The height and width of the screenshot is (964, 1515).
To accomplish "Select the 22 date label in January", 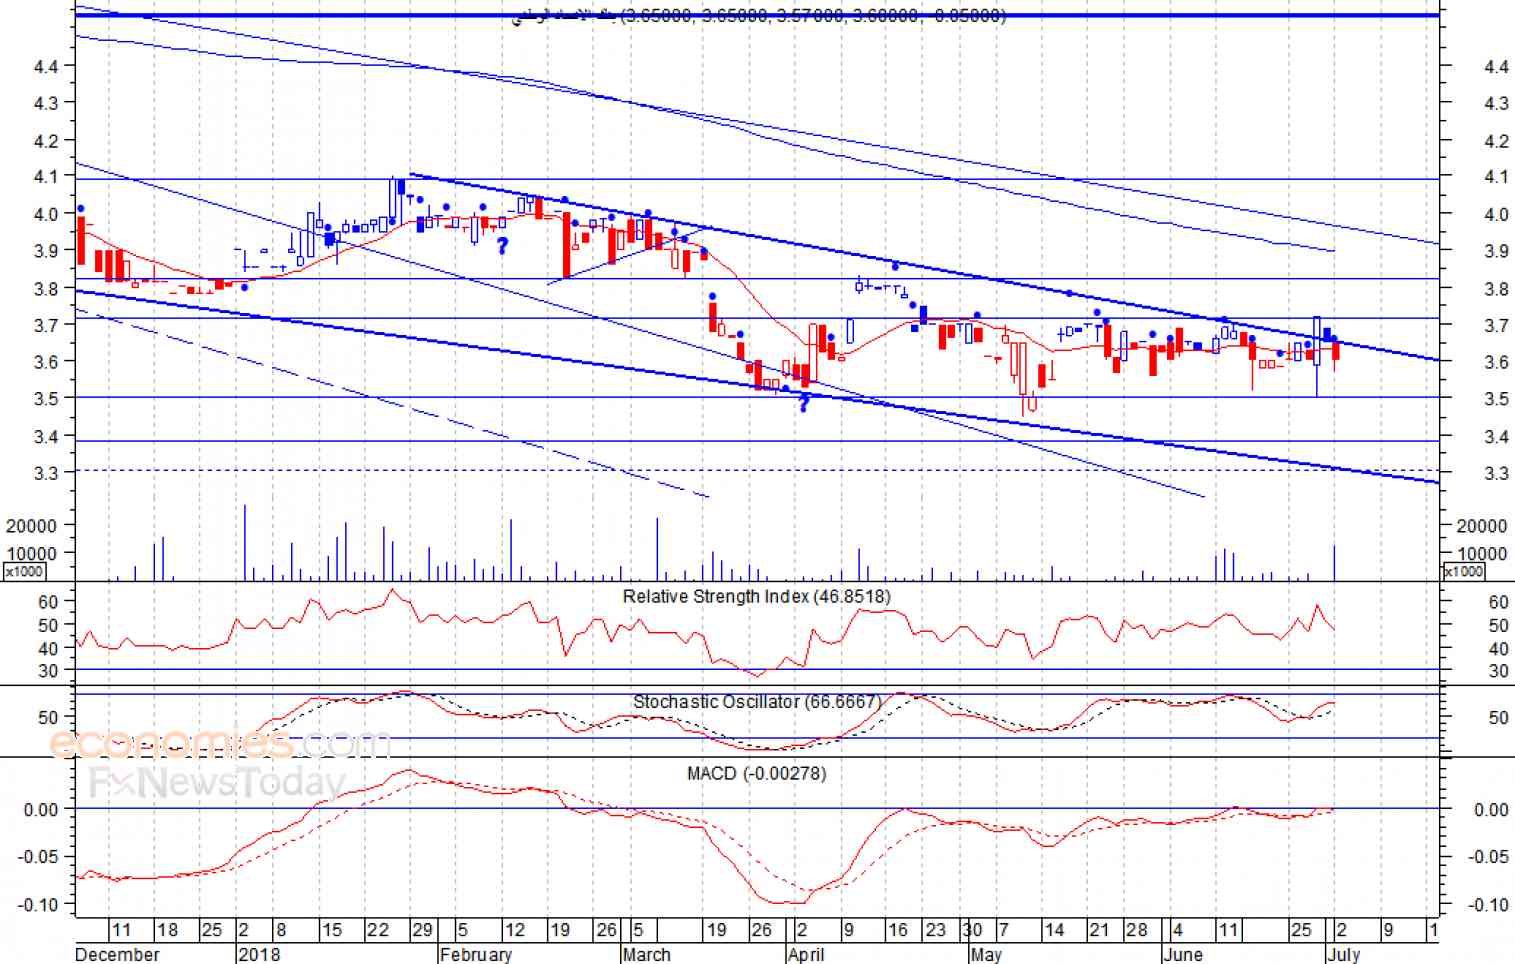I will tap(377, 930).
